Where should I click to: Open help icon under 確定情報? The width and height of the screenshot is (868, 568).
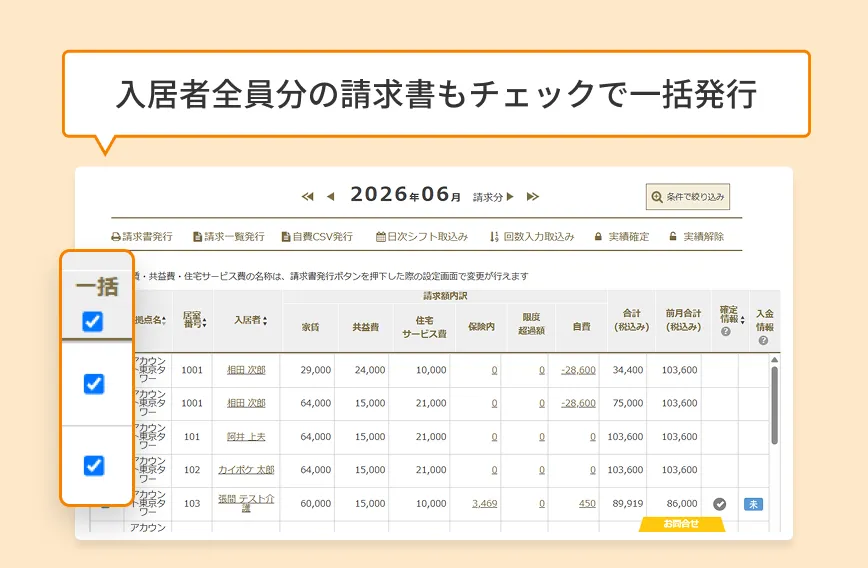point(726,331)
